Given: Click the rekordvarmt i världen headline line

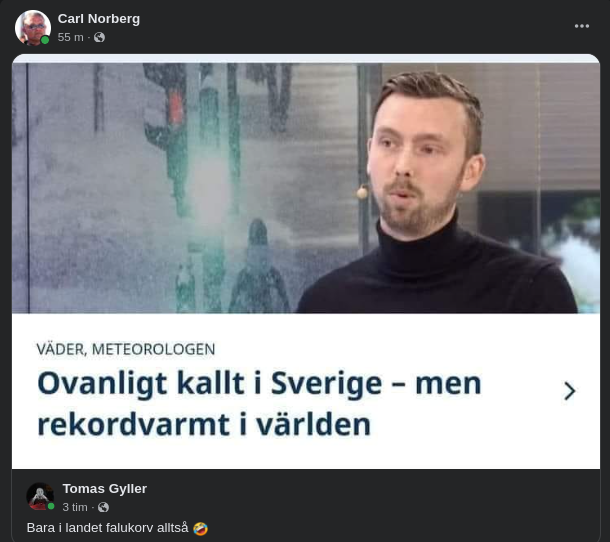Looking at the screenshot, I should pos(204,424).
